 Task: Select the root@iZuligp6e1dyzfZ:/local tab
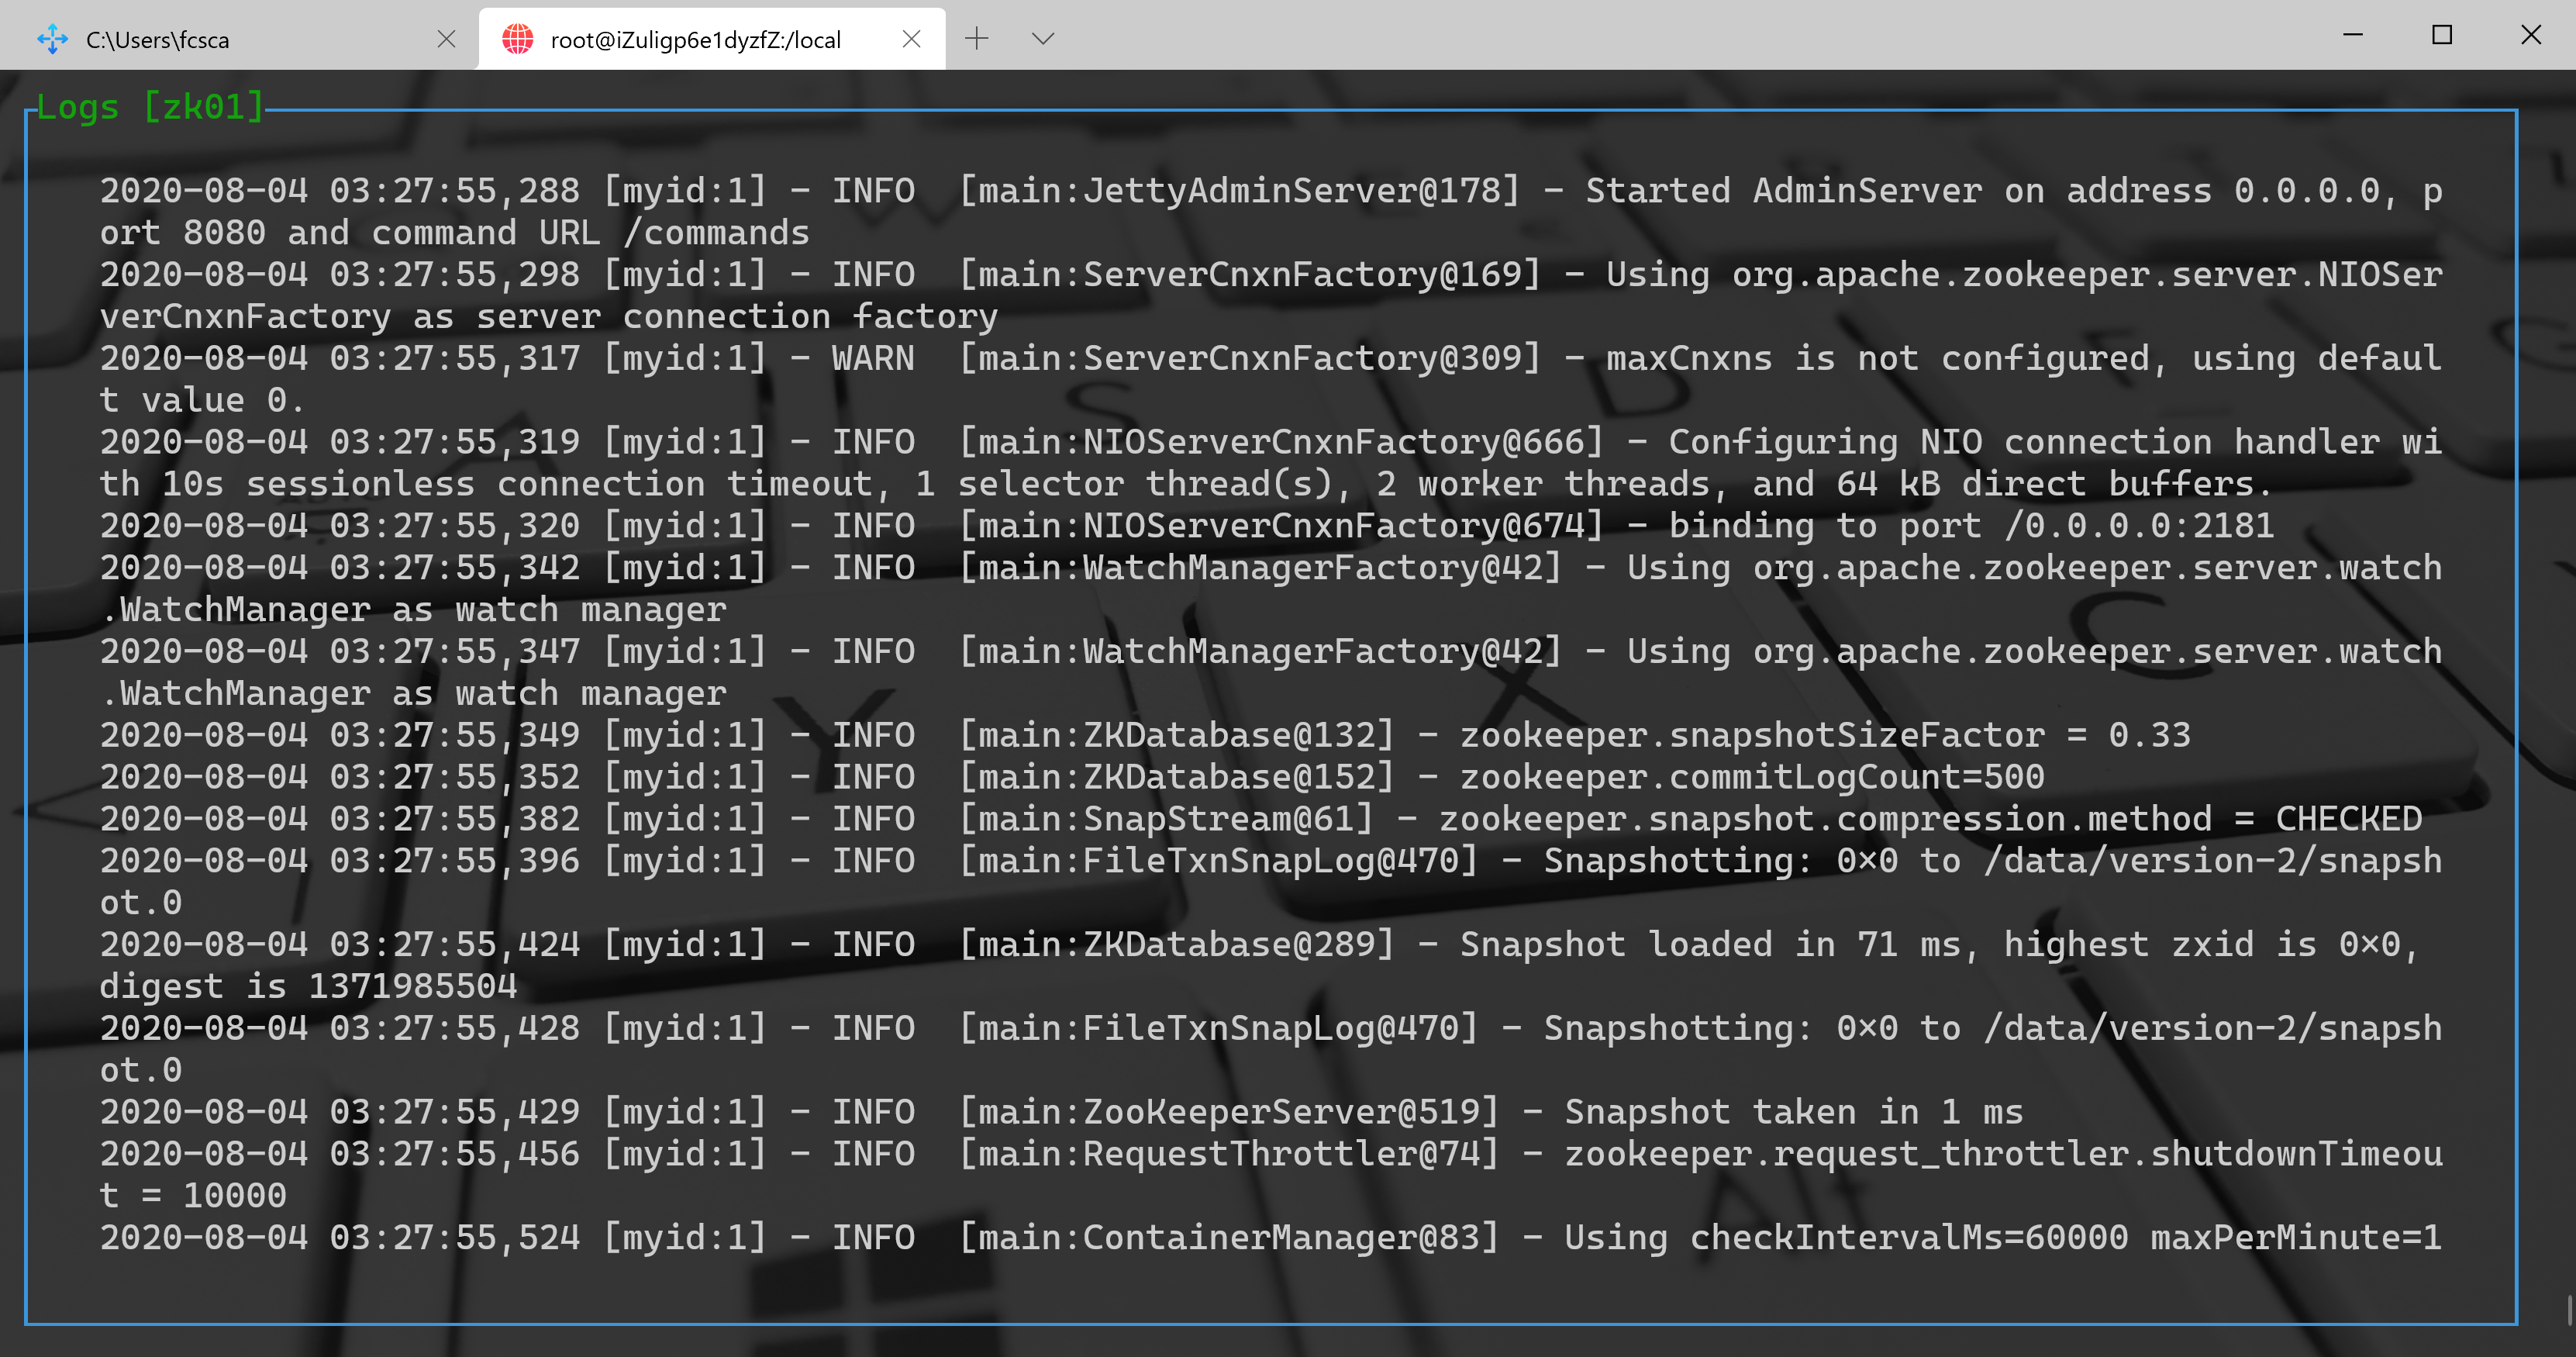[695, 40]
